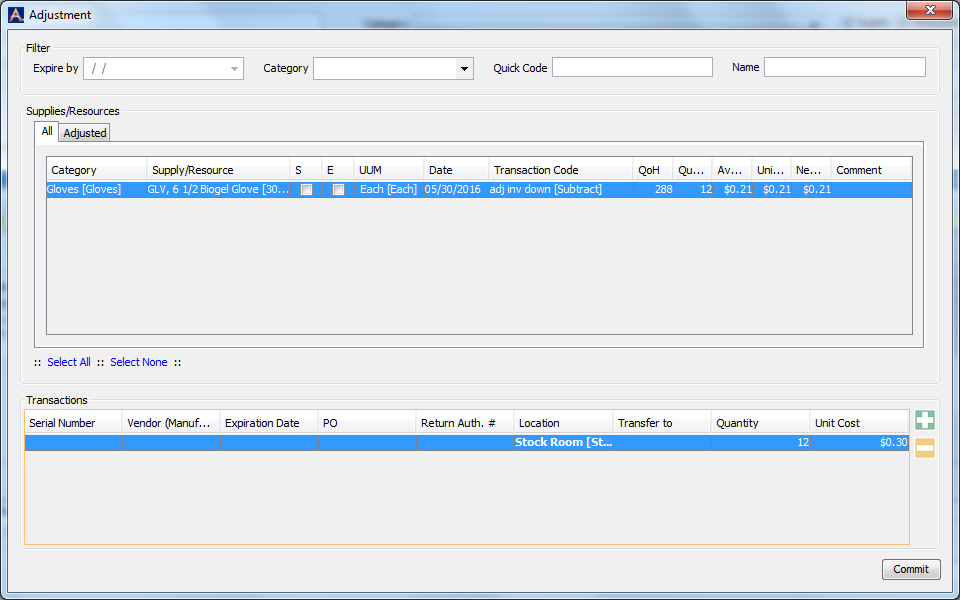The width and height of the screenshot is (960, 600).
Task: Select the All tab
Action: point(47,132)
